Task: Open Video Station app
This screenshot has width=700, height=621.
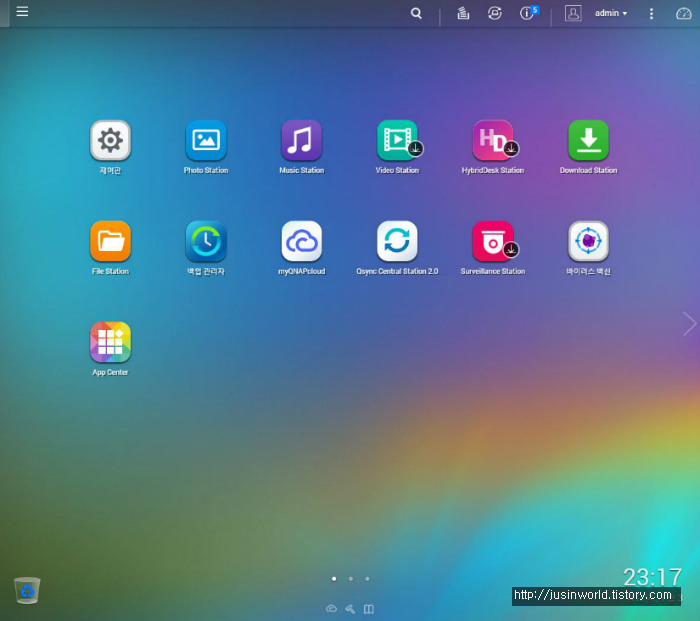Action: pos(397,140)
